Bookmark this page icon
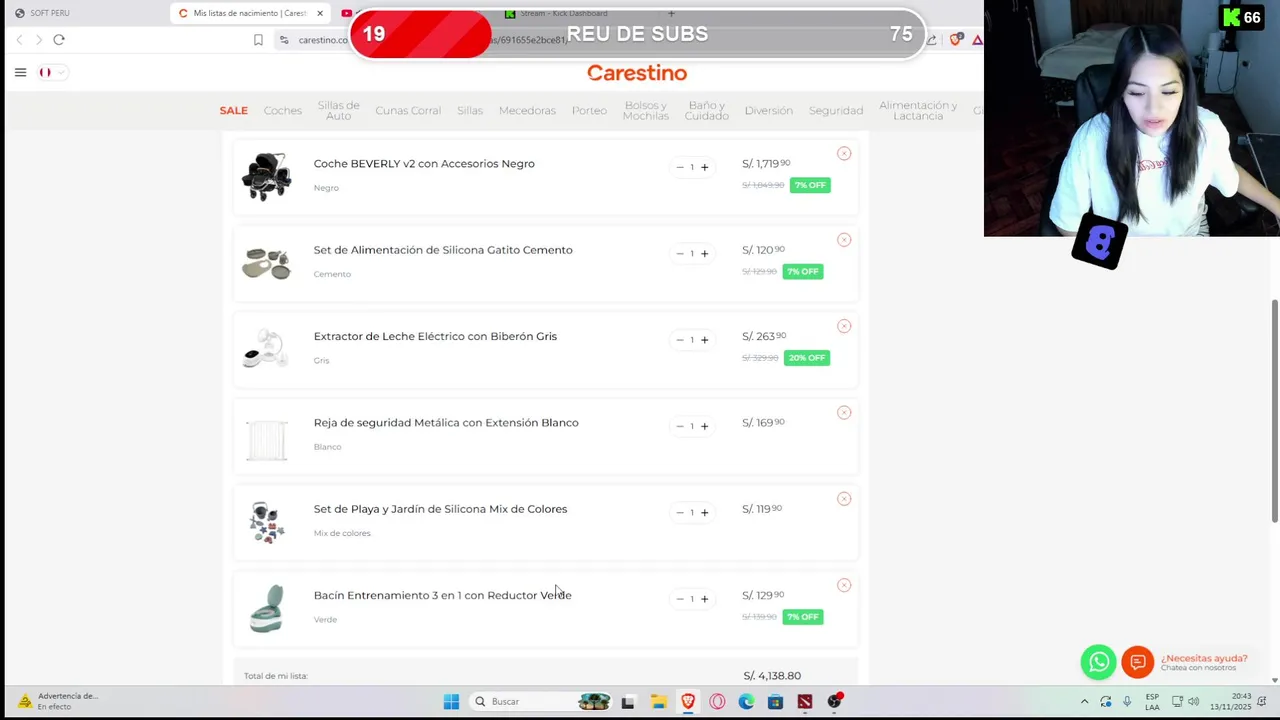Screen dimensions: 1280x720 [258, 40]
